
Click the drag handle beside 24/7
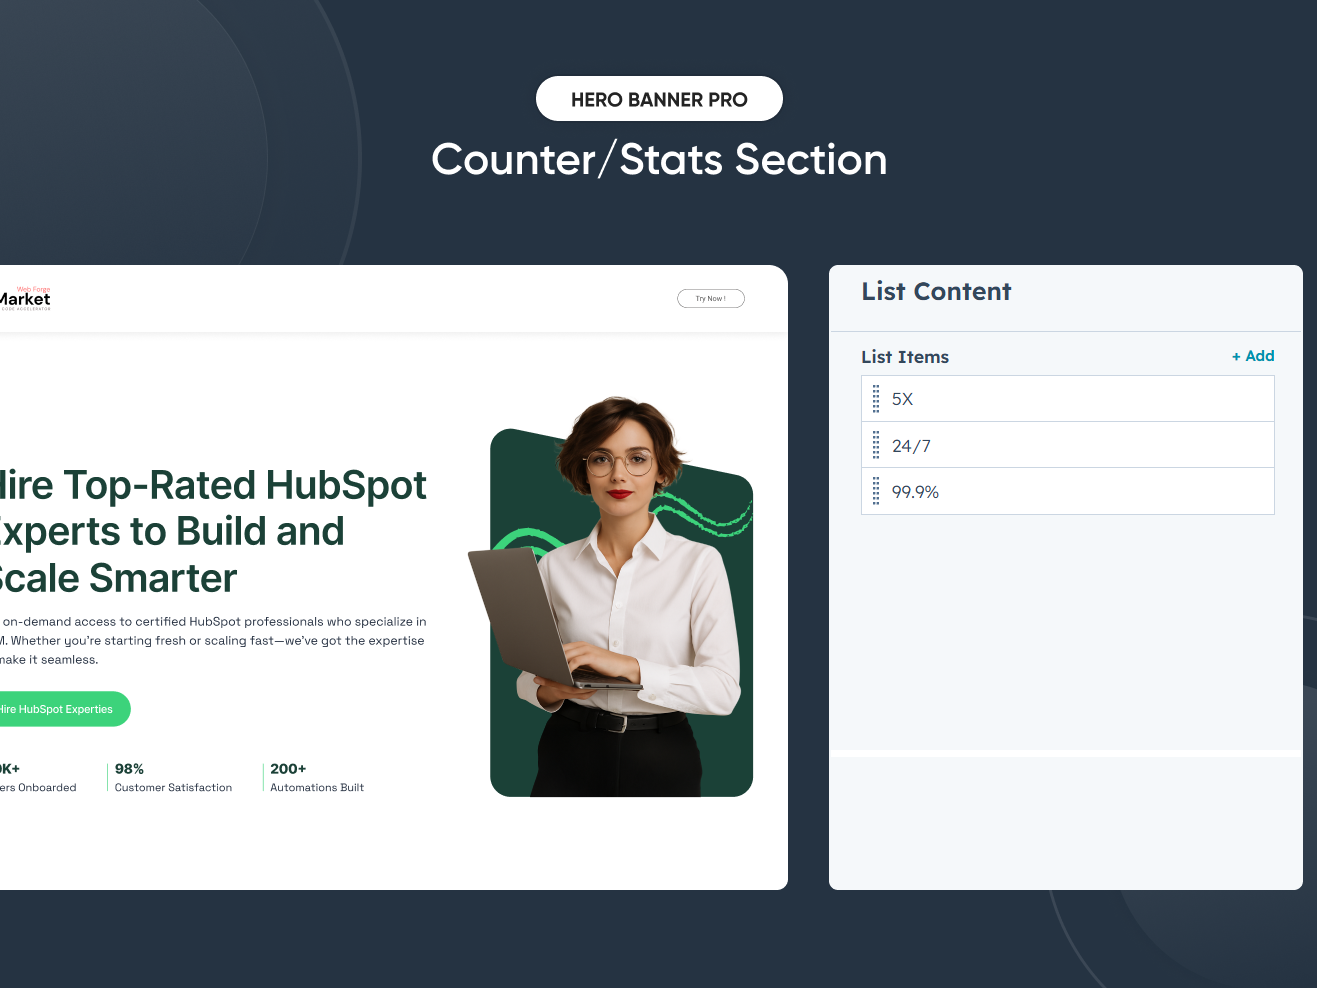pyautogui.click(x=876, y=445)
